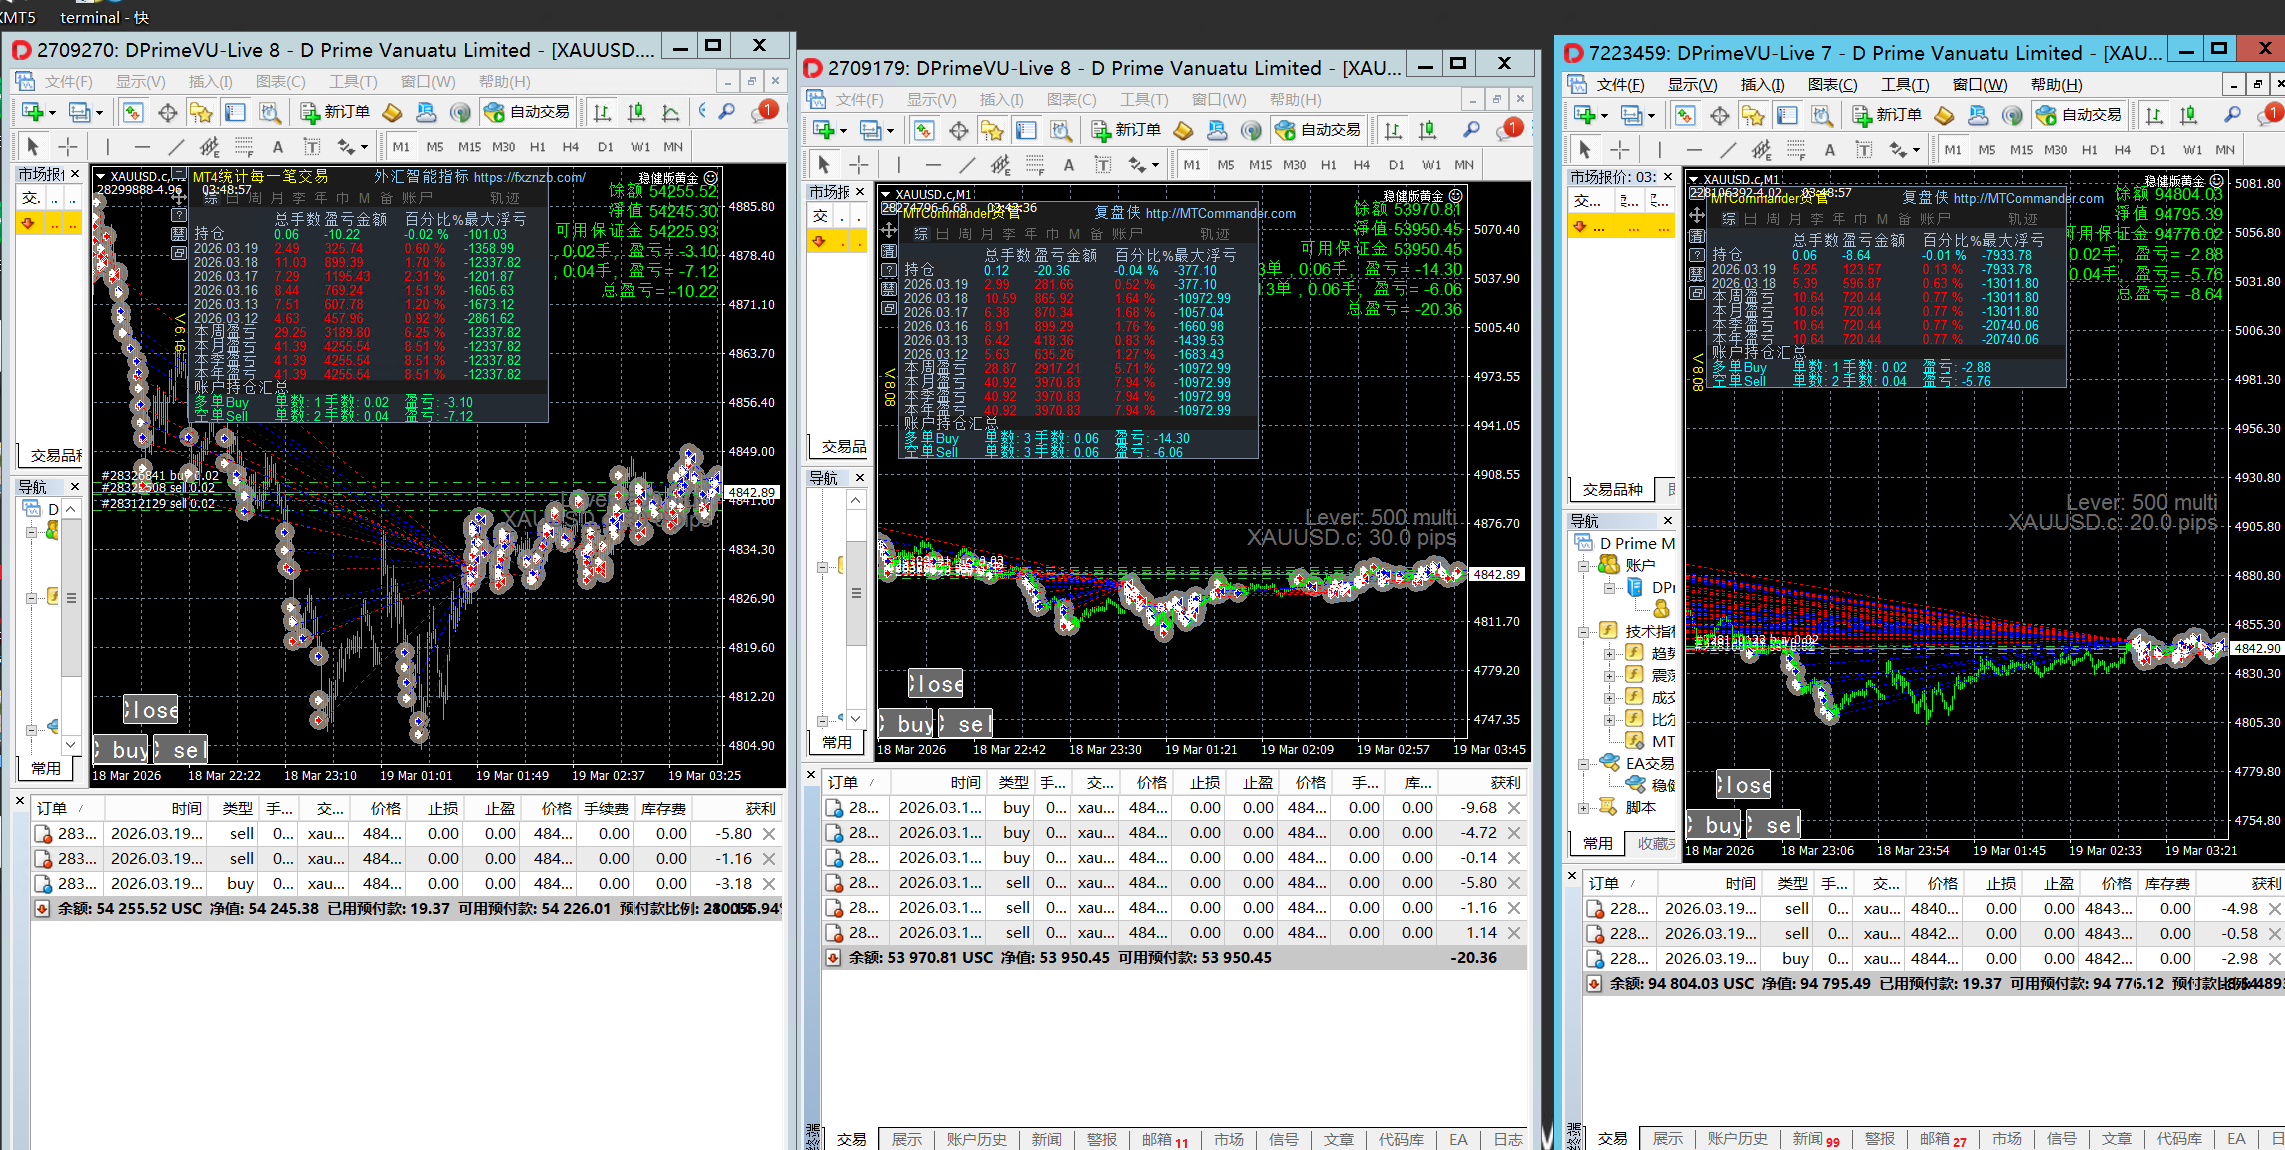
Task: Click the Navigator scrollbar thumb in middle window
Action: tap(856, 593)
